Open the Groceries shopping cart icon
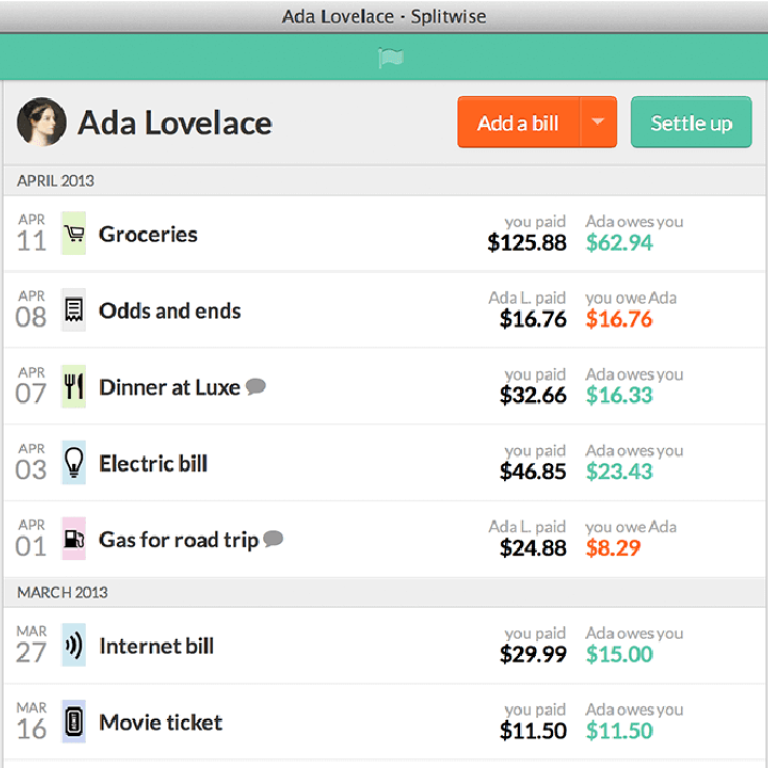This screenshot has height=768, width=768. (x=73, y=233)
